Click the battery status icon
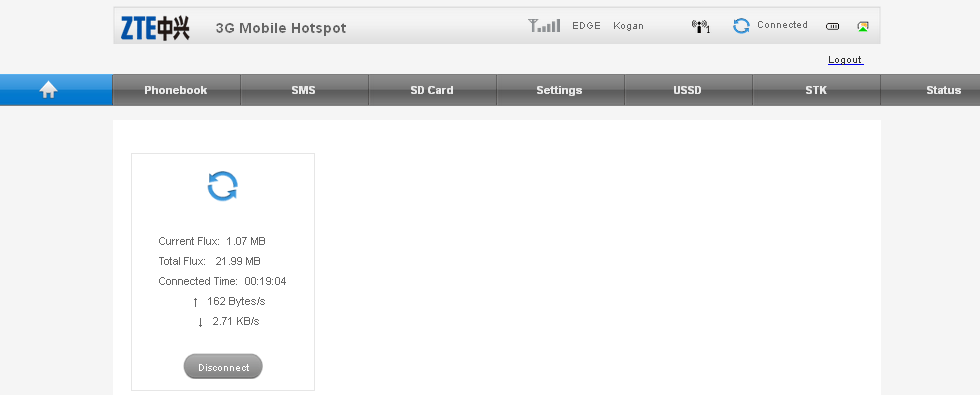 (x=832, y=26)
